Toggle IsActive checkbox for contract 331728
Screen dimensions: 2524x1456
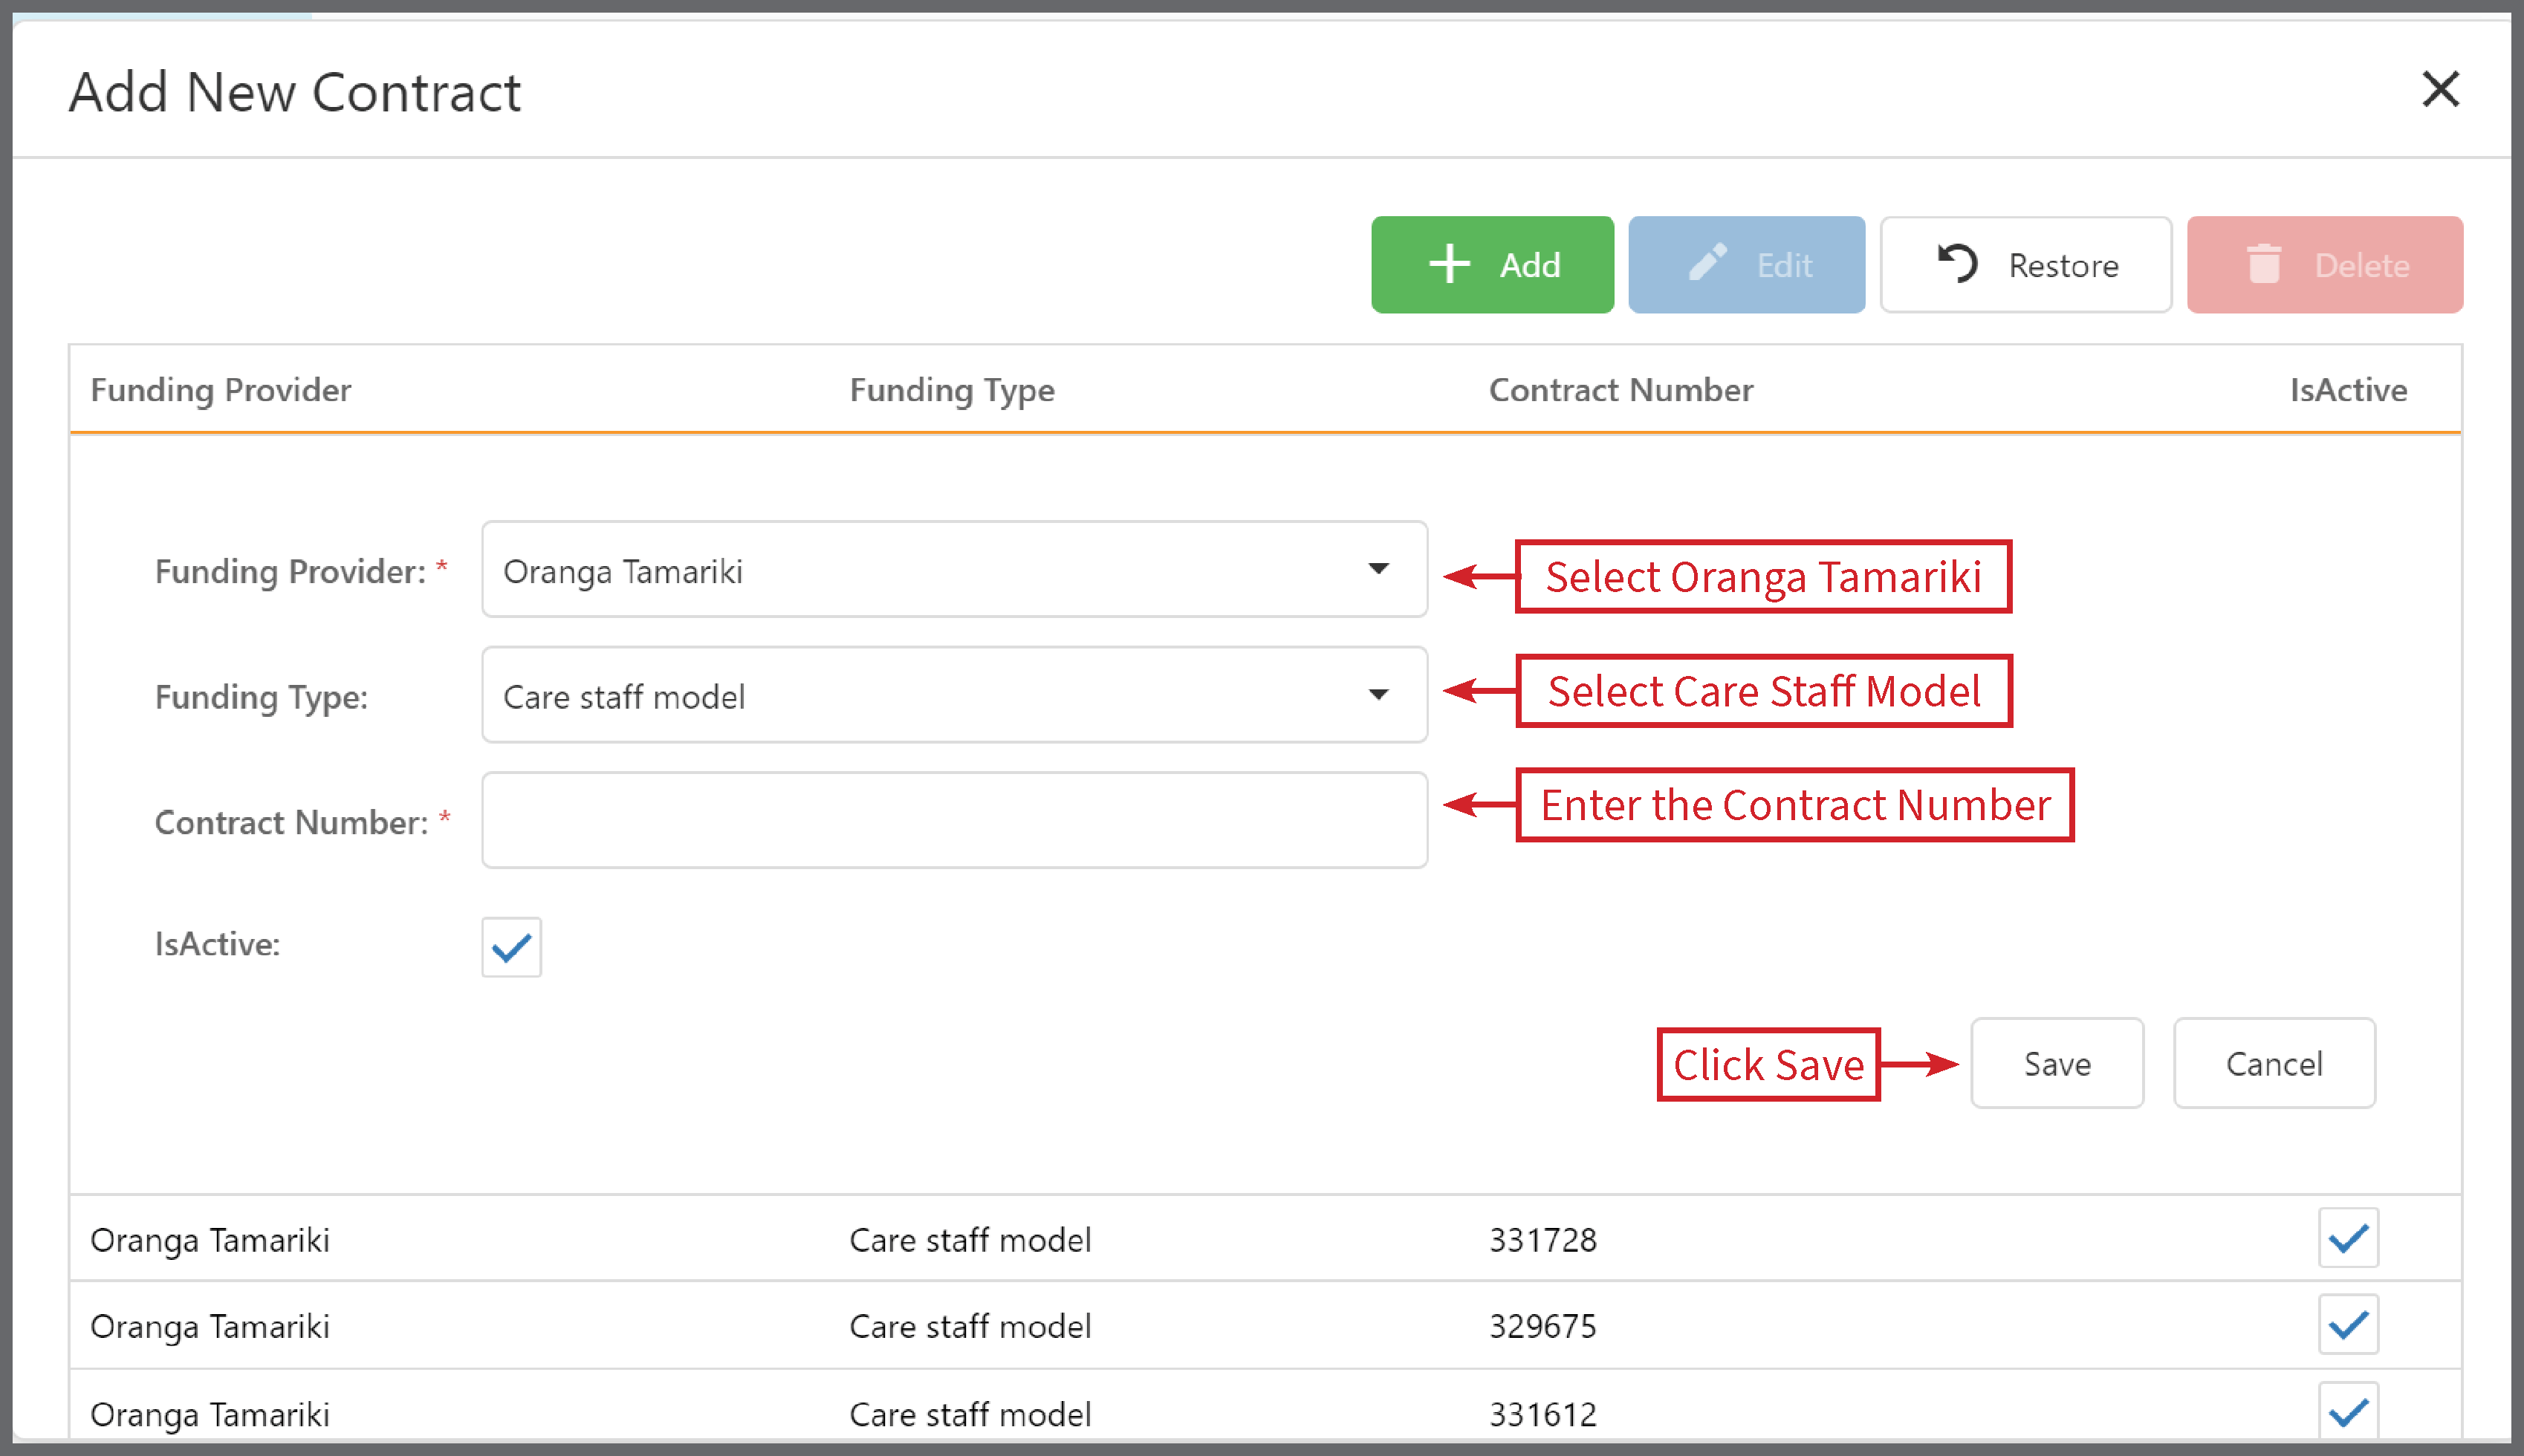[2348, 1239]
